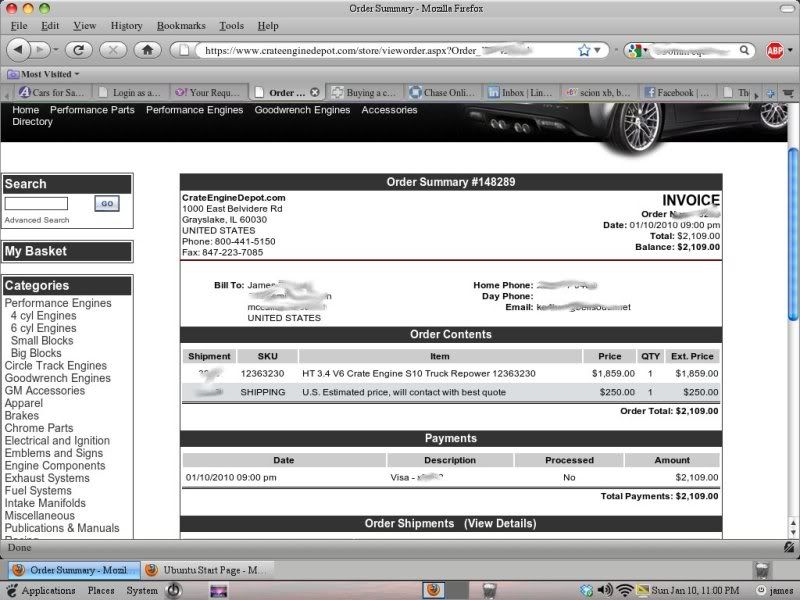Open the System menu in GNOME panel
The height and width of the screenshot is (600, 800).
coord(142,590)
